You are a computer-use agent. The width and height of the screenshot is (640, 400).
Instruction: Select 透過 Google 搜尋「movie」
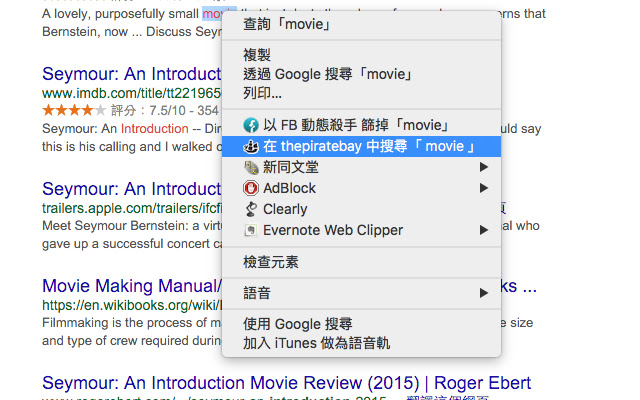tap(328, 75)
